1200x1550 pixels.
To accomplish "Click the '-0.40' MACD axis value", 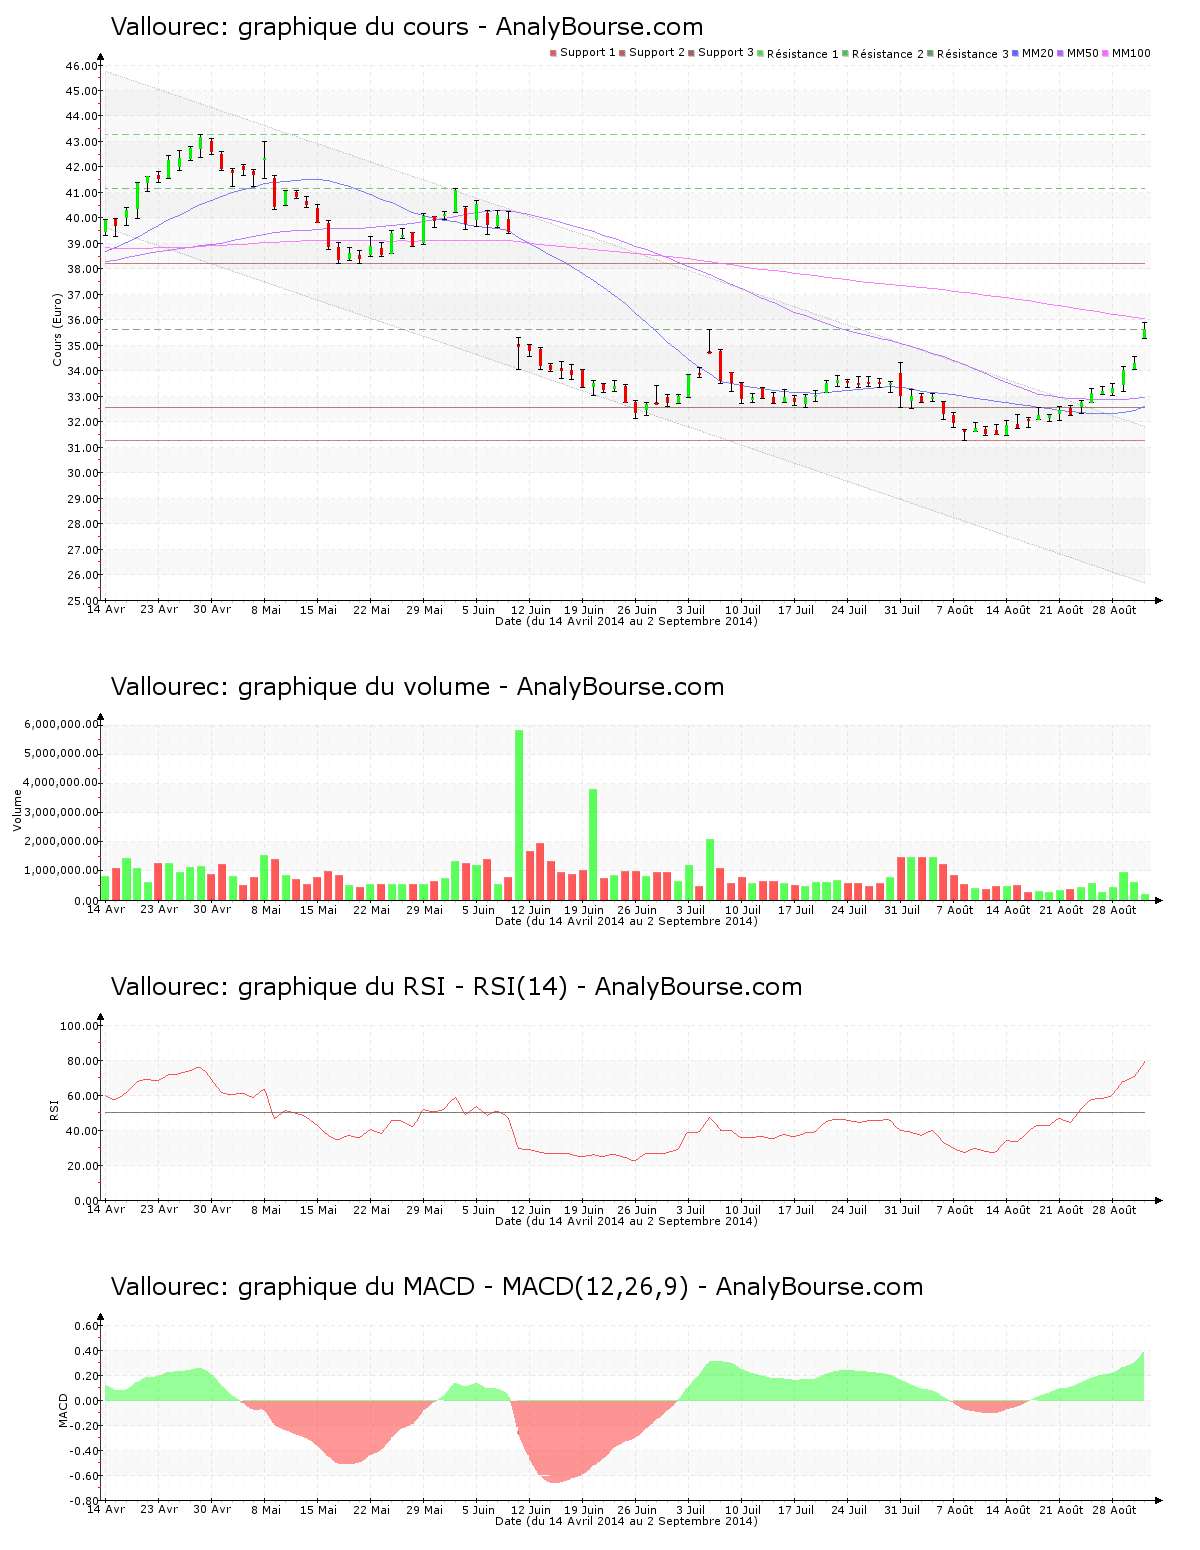I will click(83, 1451).
